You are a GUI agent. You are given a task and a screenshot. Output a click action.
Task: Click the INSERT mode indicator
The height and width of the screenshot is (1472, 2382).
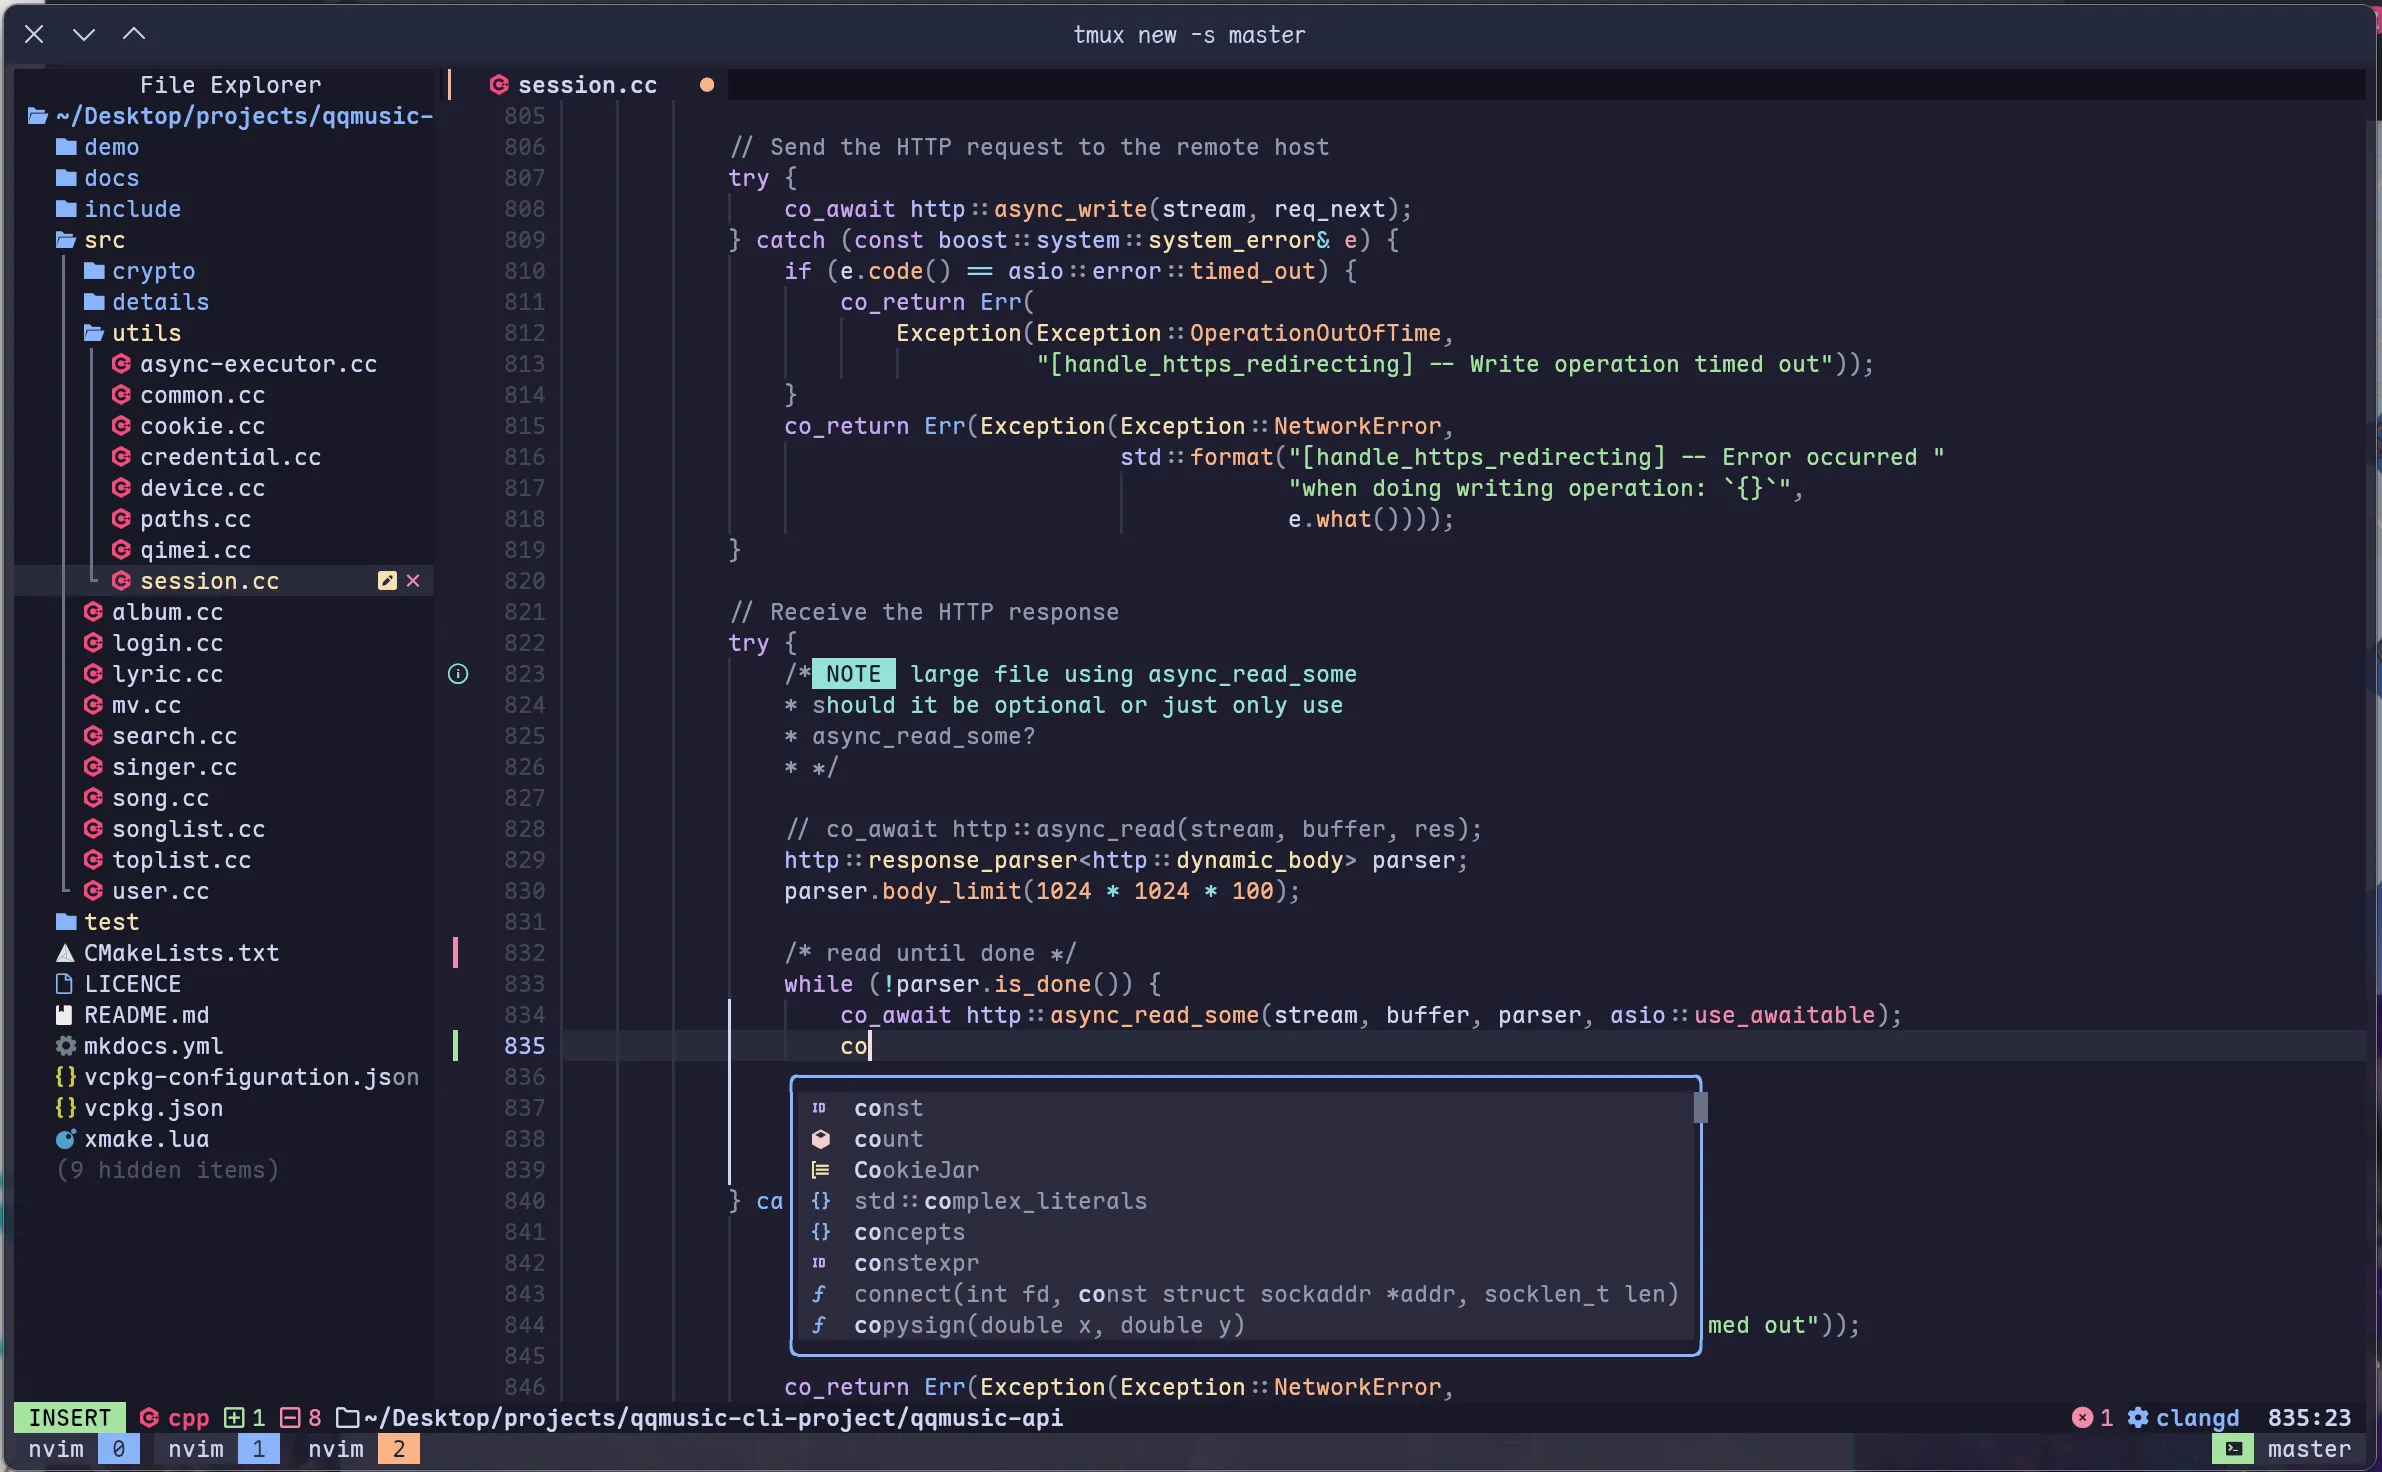click(69, 1418)
